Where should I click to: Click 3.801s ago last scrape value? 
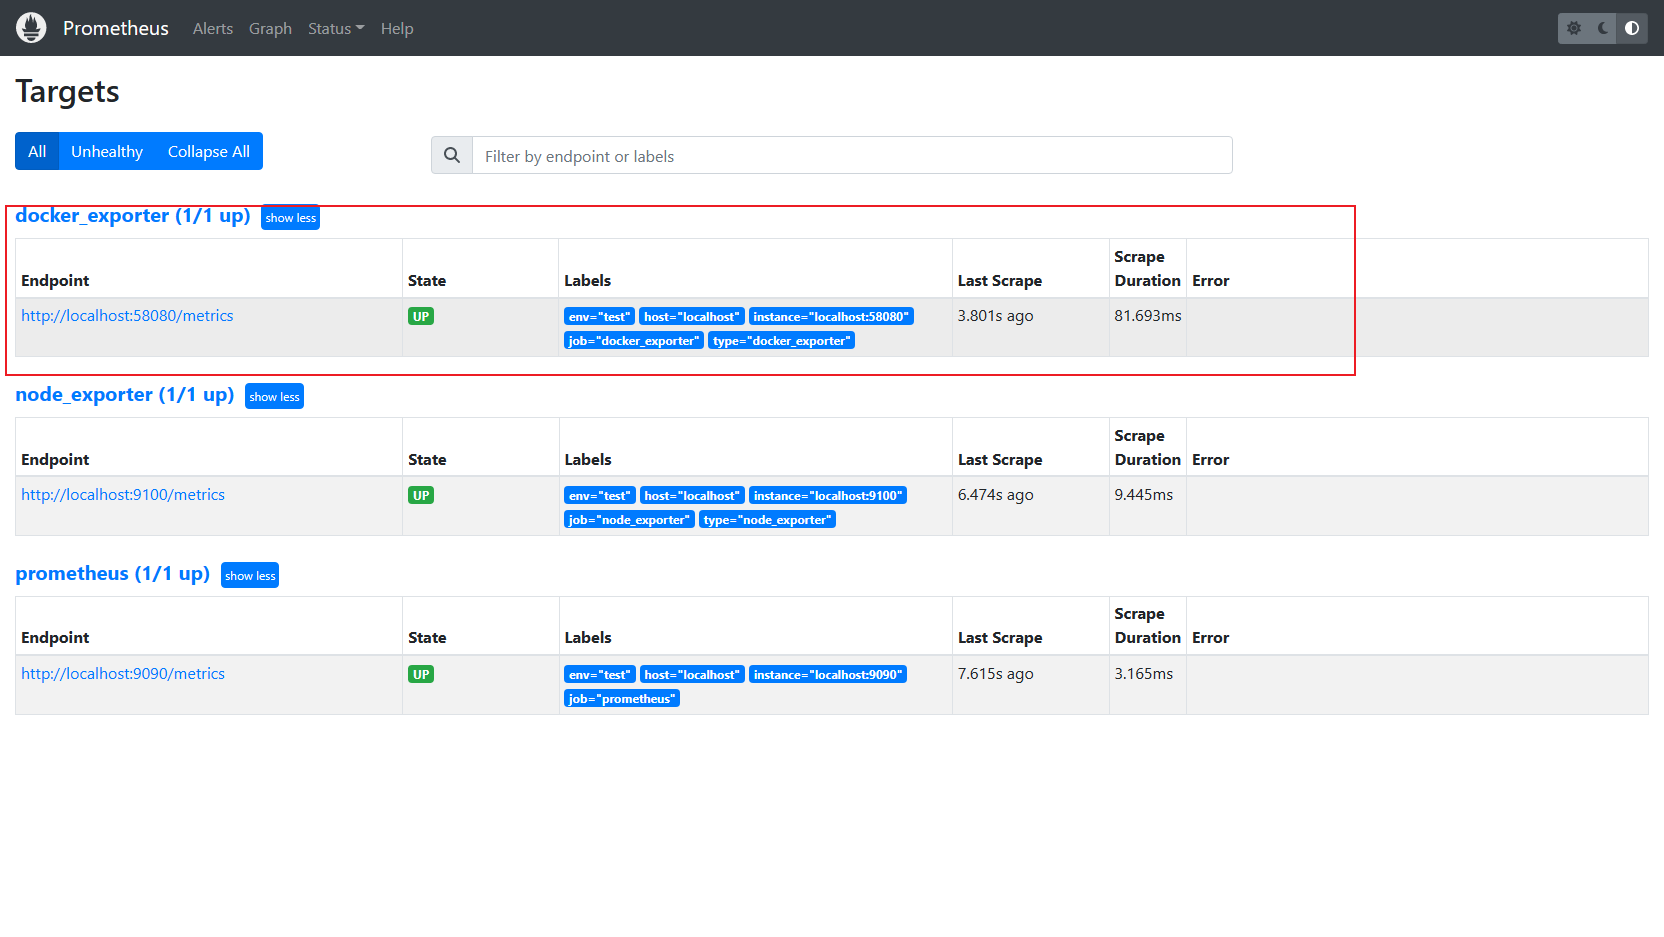click(x=996, y=316)
